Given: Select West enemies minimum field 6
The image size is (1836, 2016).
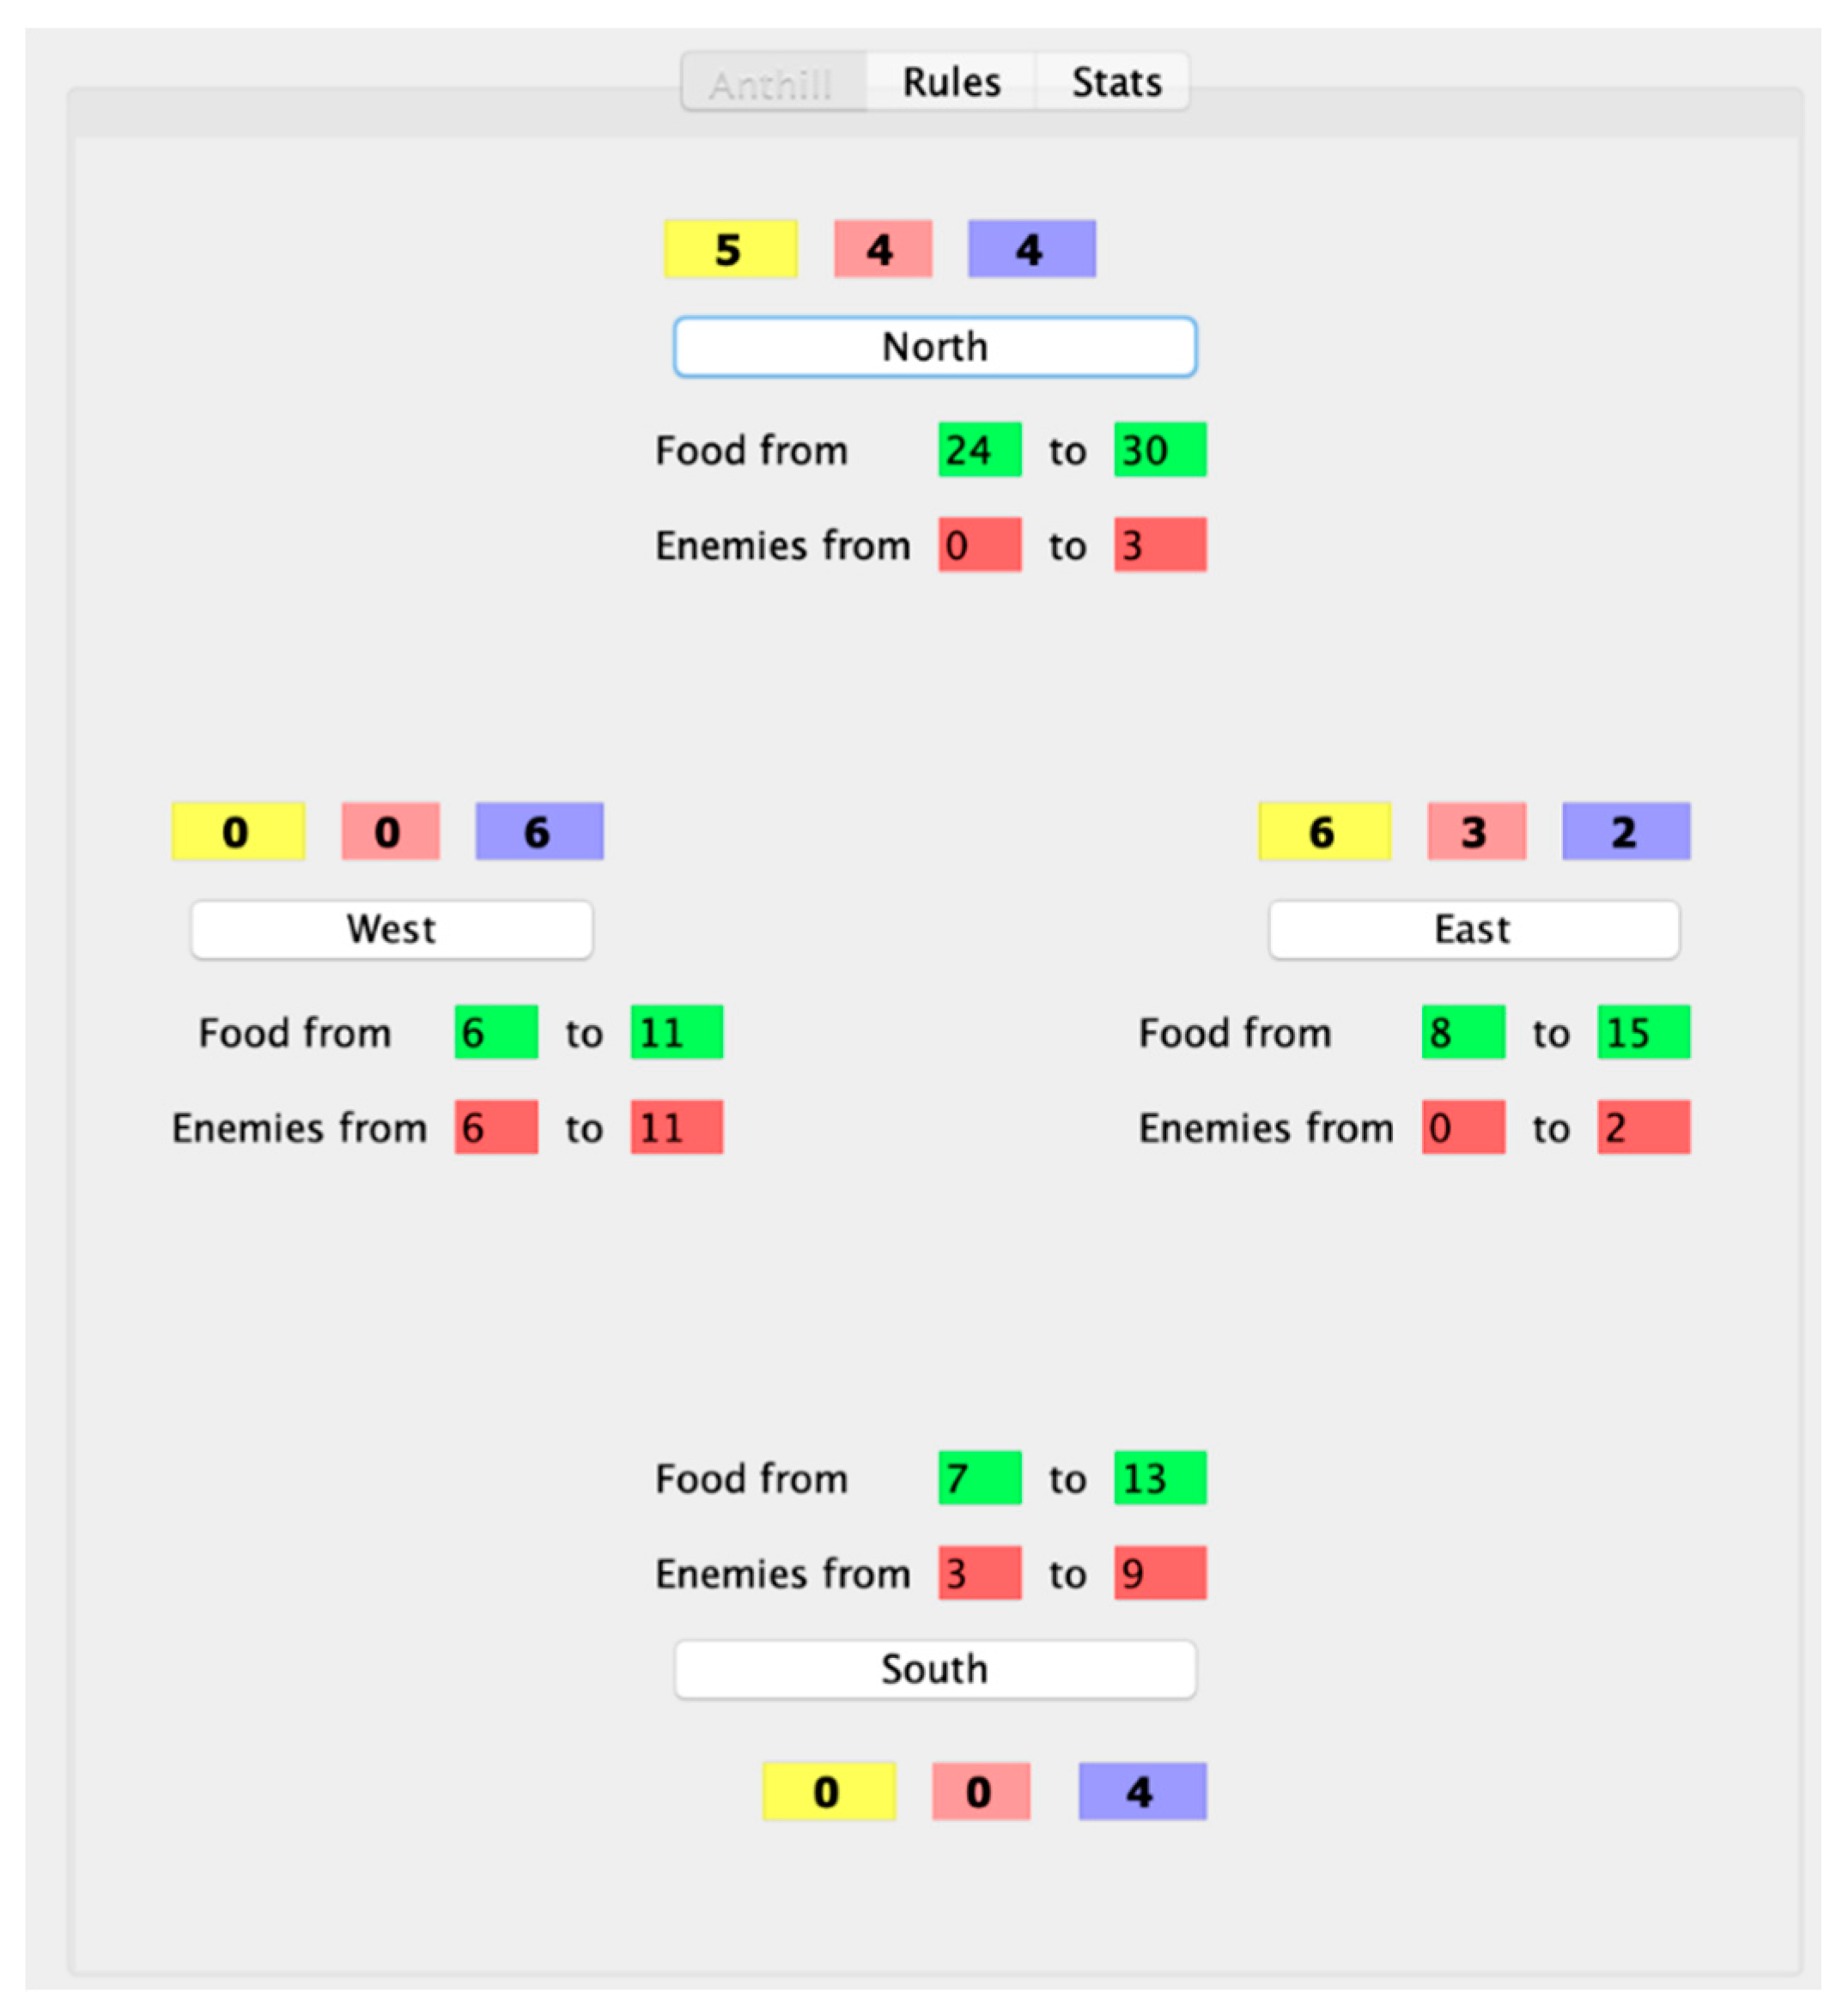Looking at the screenshot, I should (x=496, y=1127).
